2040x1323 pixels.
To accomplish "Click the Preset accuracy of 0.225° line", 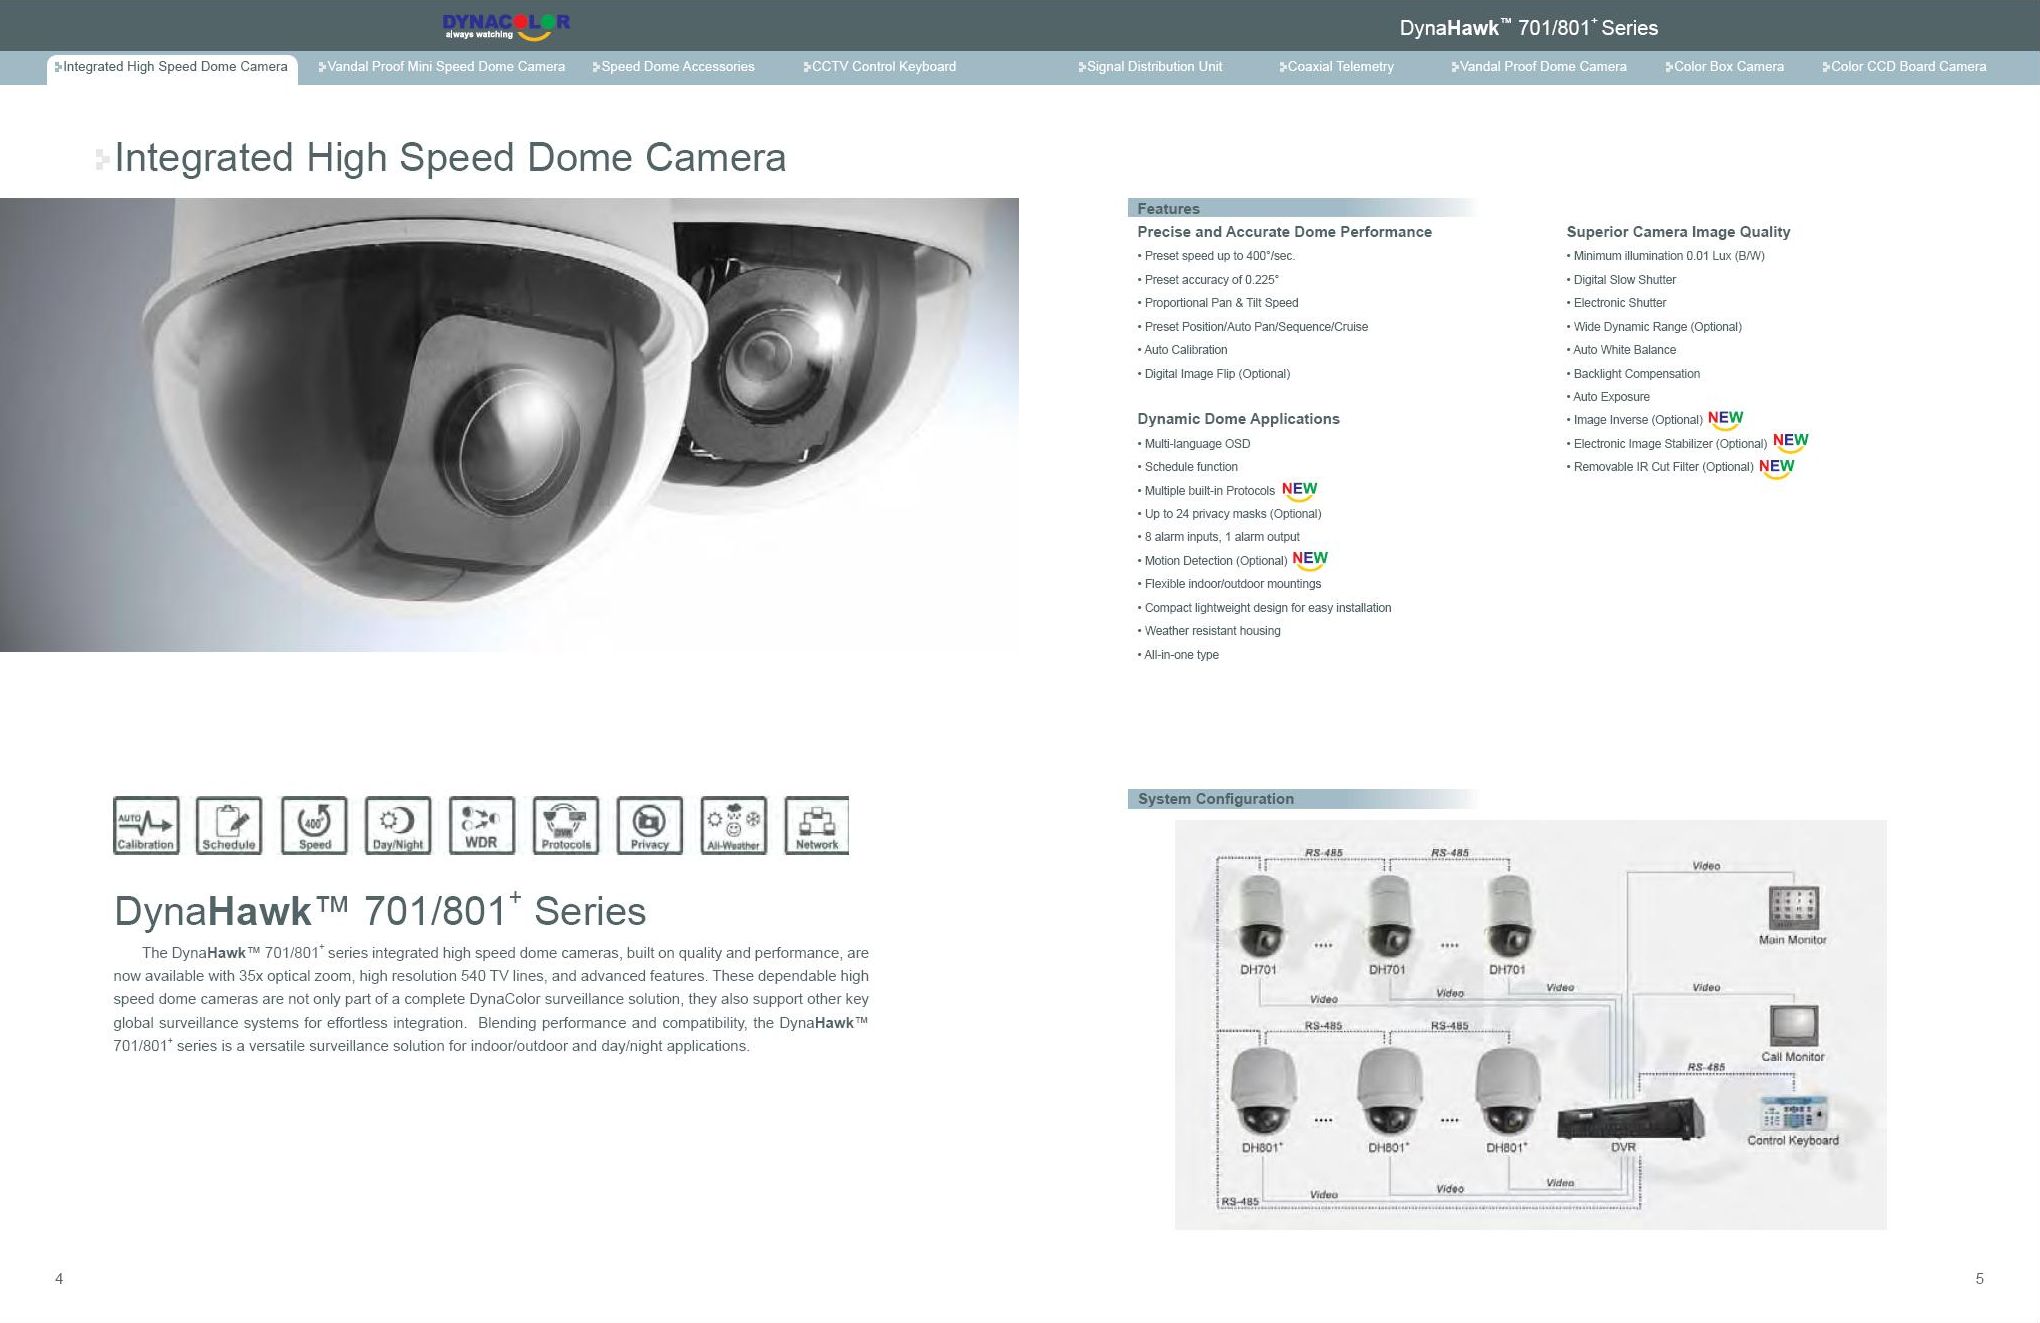I will click(x=1208, y=280).
